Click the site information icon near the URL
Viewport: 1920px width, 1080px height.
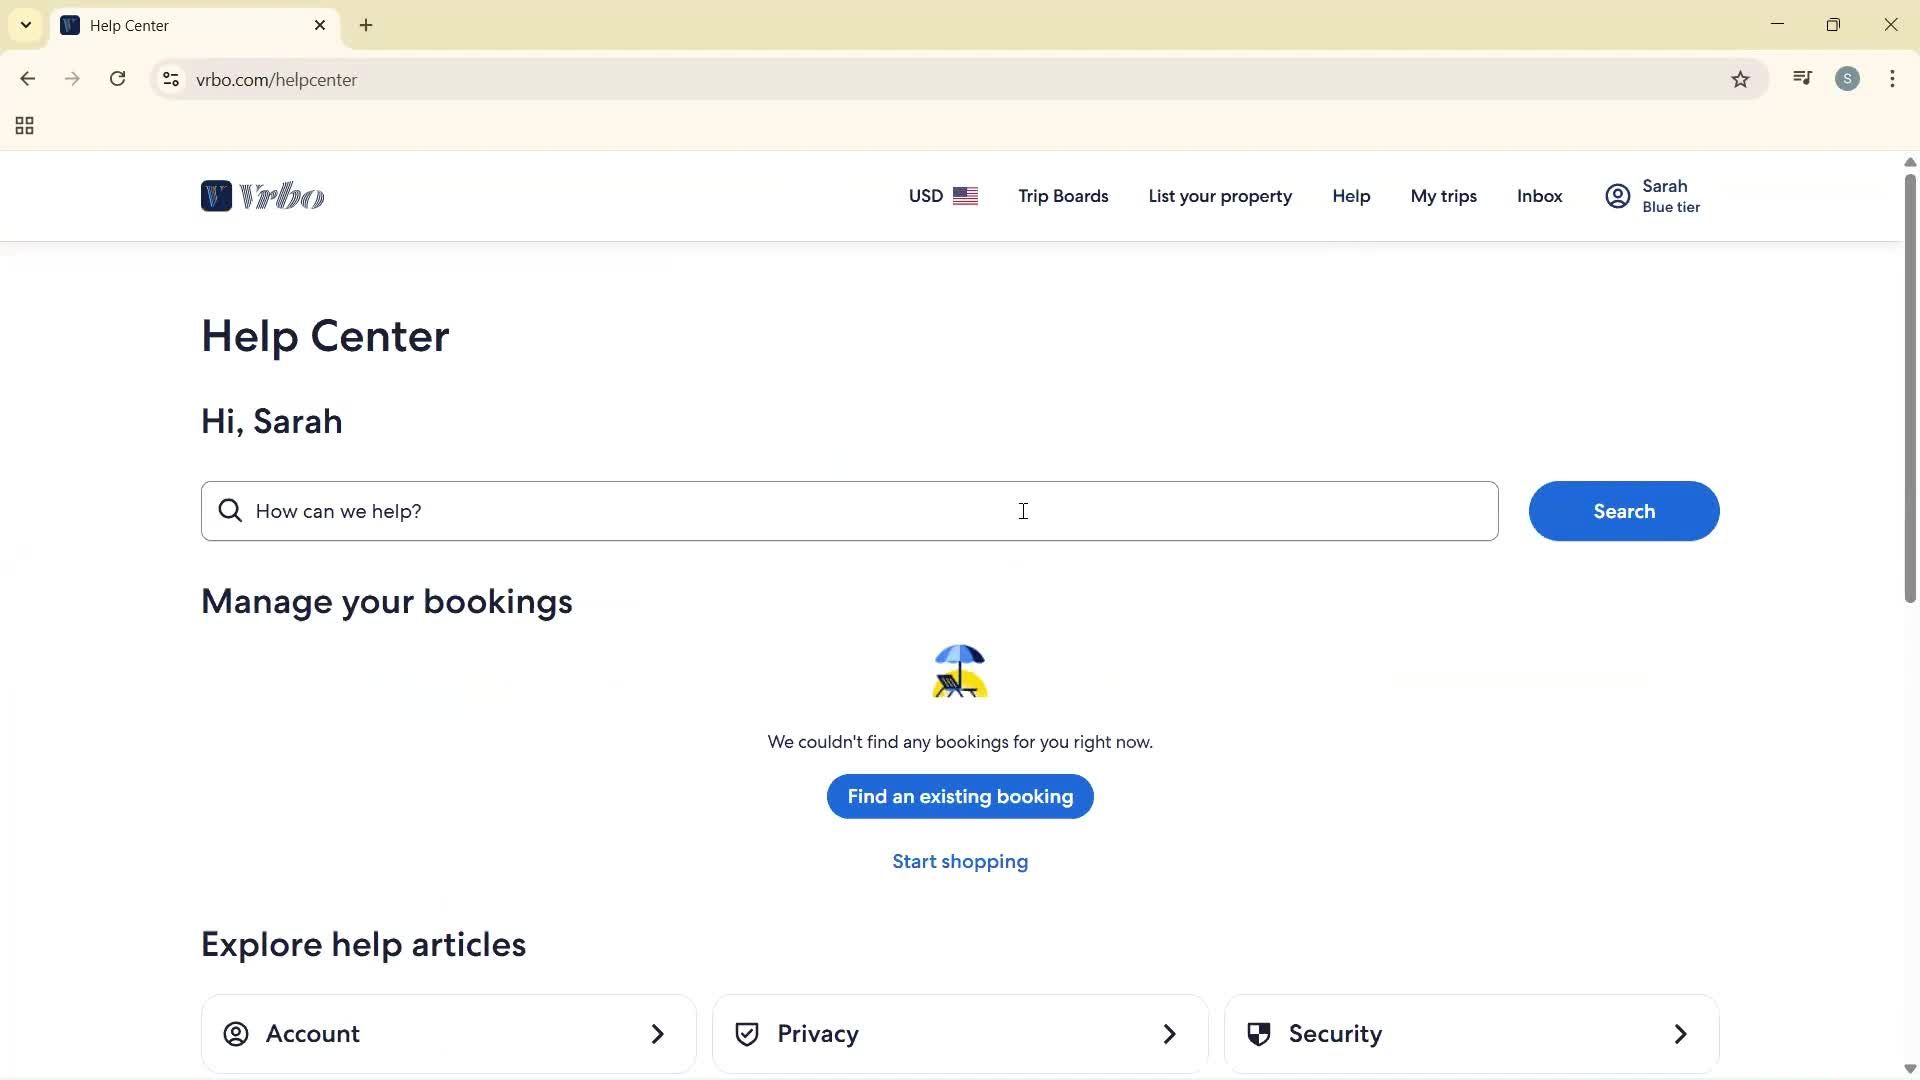(170, 79)
